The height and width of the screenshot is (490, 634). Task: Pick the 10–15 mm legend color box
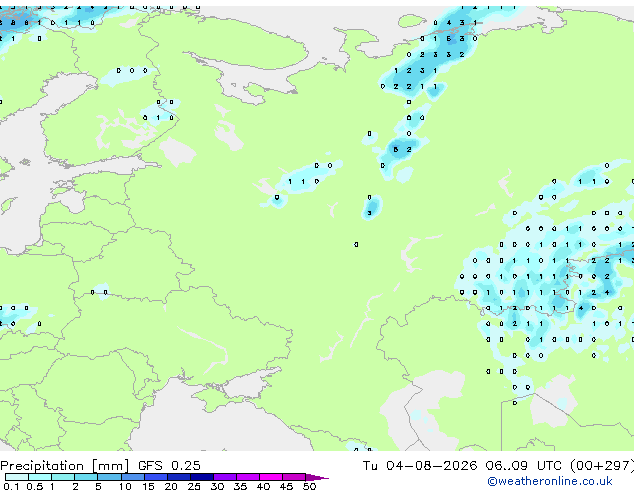click(x=132, y=477)
